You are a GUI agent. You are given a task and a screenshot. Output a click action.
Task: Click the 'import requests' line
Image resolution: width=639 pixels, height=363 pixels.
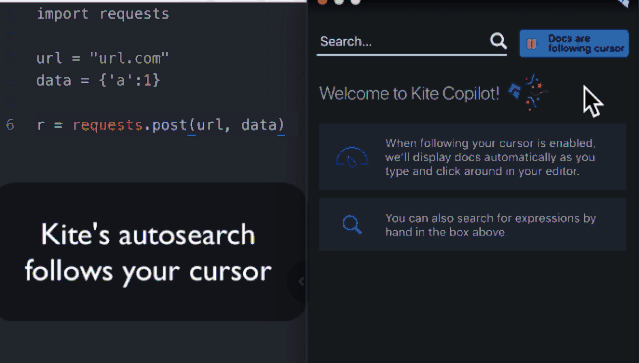(103, 14)
